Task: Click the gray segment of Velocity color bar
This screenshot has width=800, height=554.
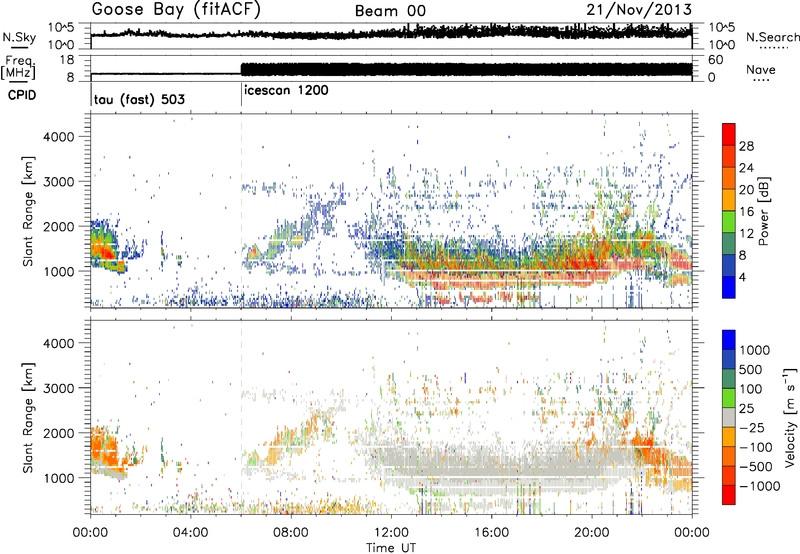Action: (729, 417)
